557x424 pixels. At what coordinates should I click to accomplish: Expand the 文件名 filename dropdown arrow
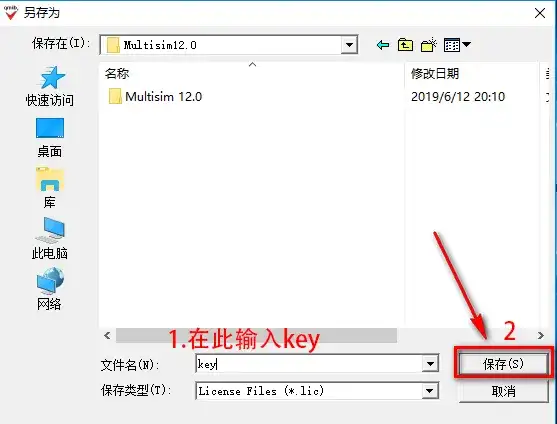[430, 364]
